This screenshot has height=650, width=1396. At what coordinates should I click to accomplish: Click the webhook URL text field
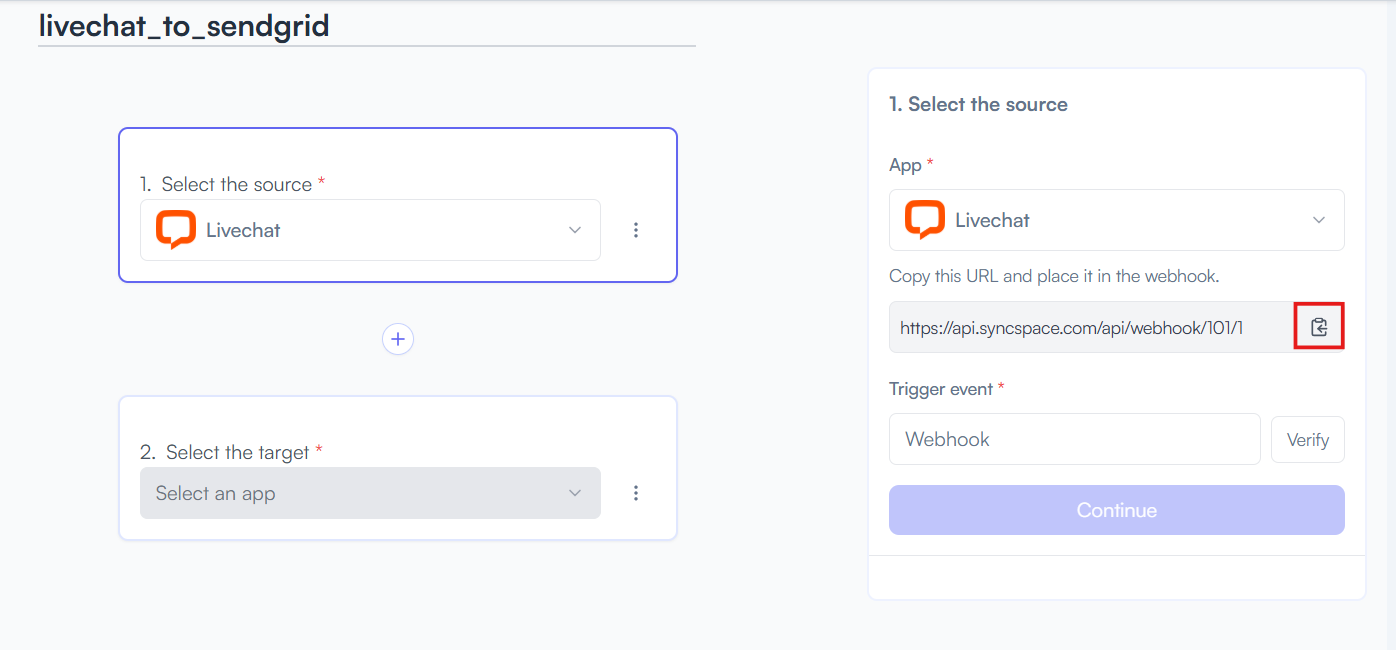pos(1092,327)
